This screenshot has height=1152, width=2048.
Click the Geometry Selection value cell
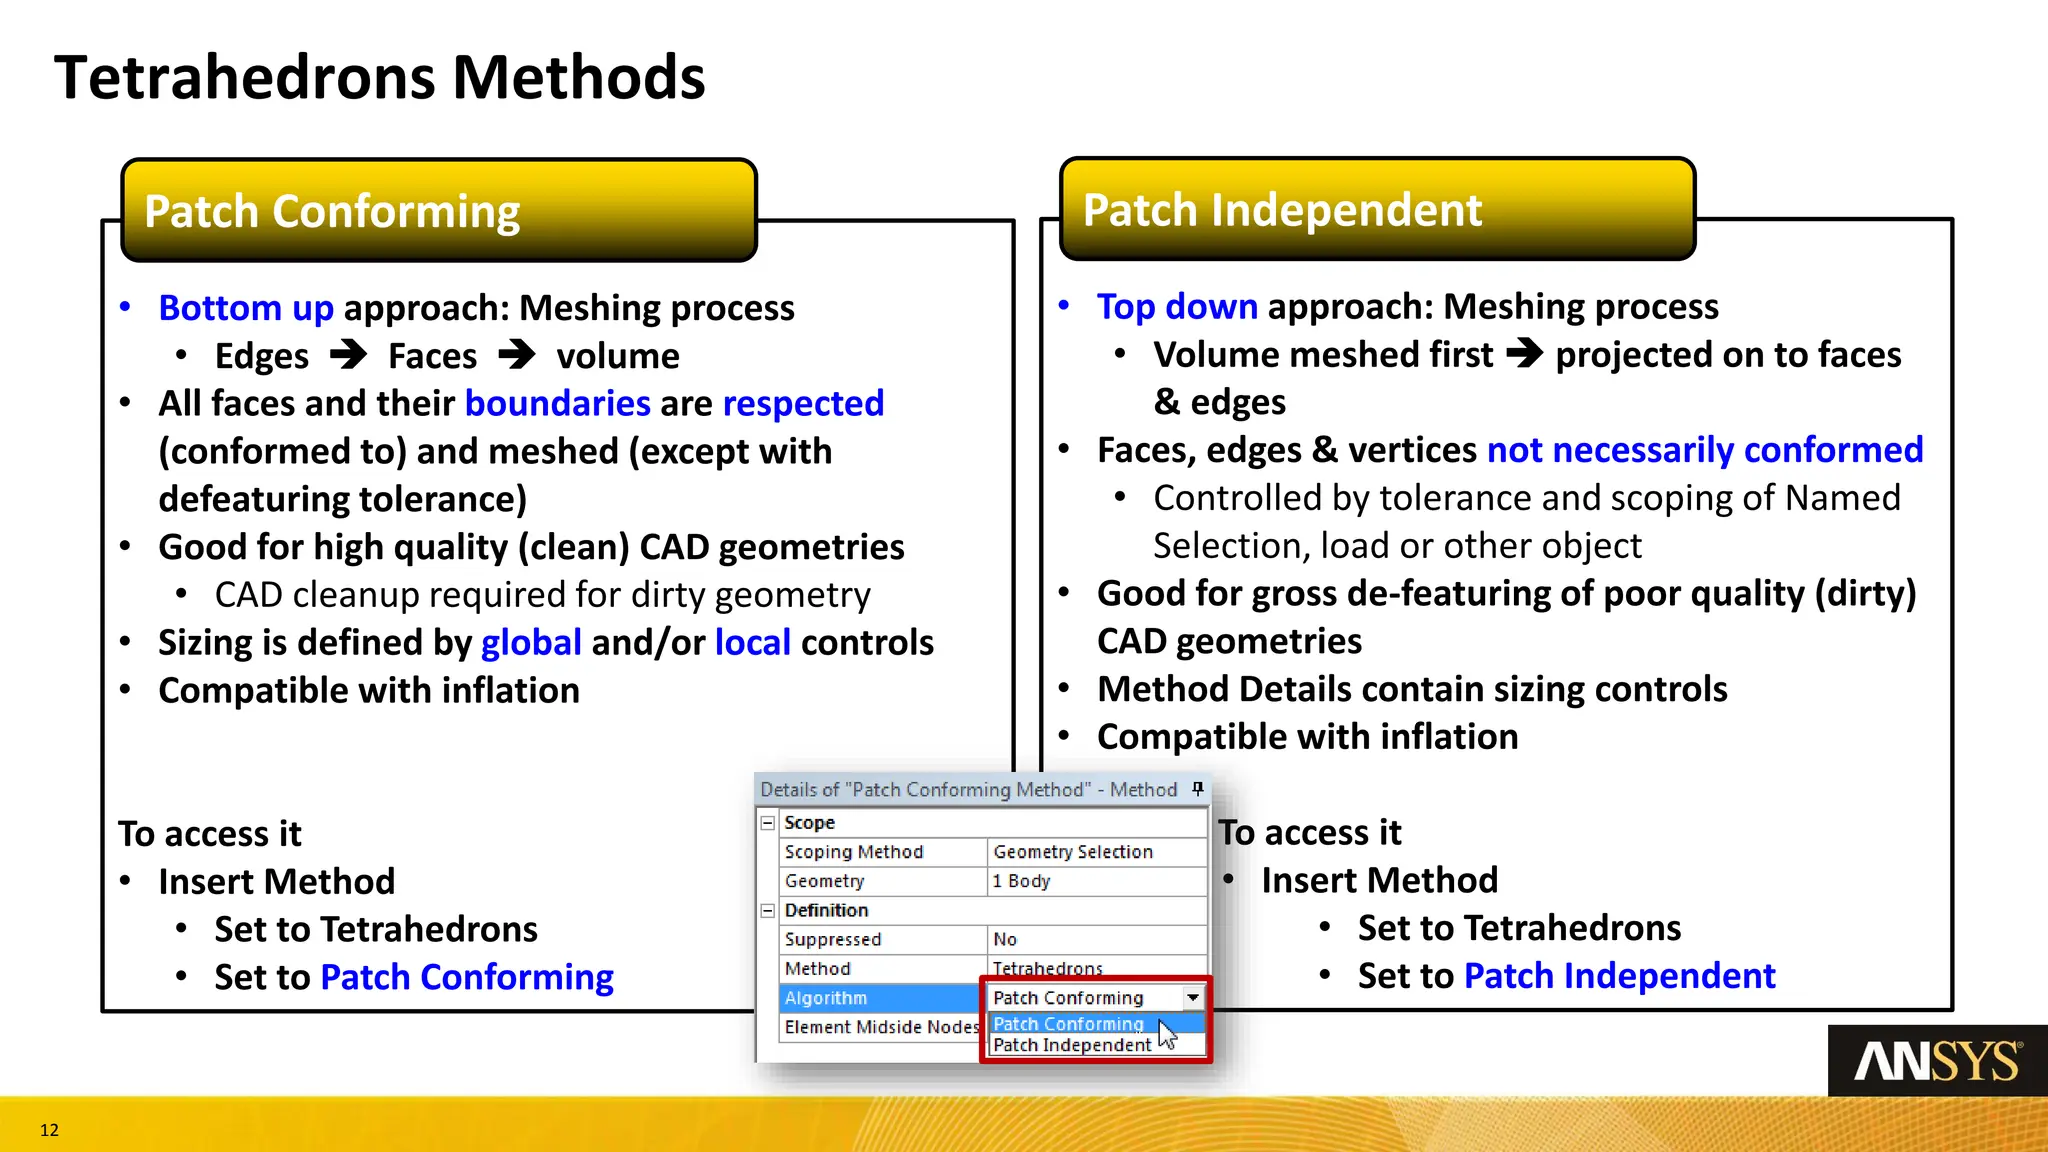(x=1073, y=852)
